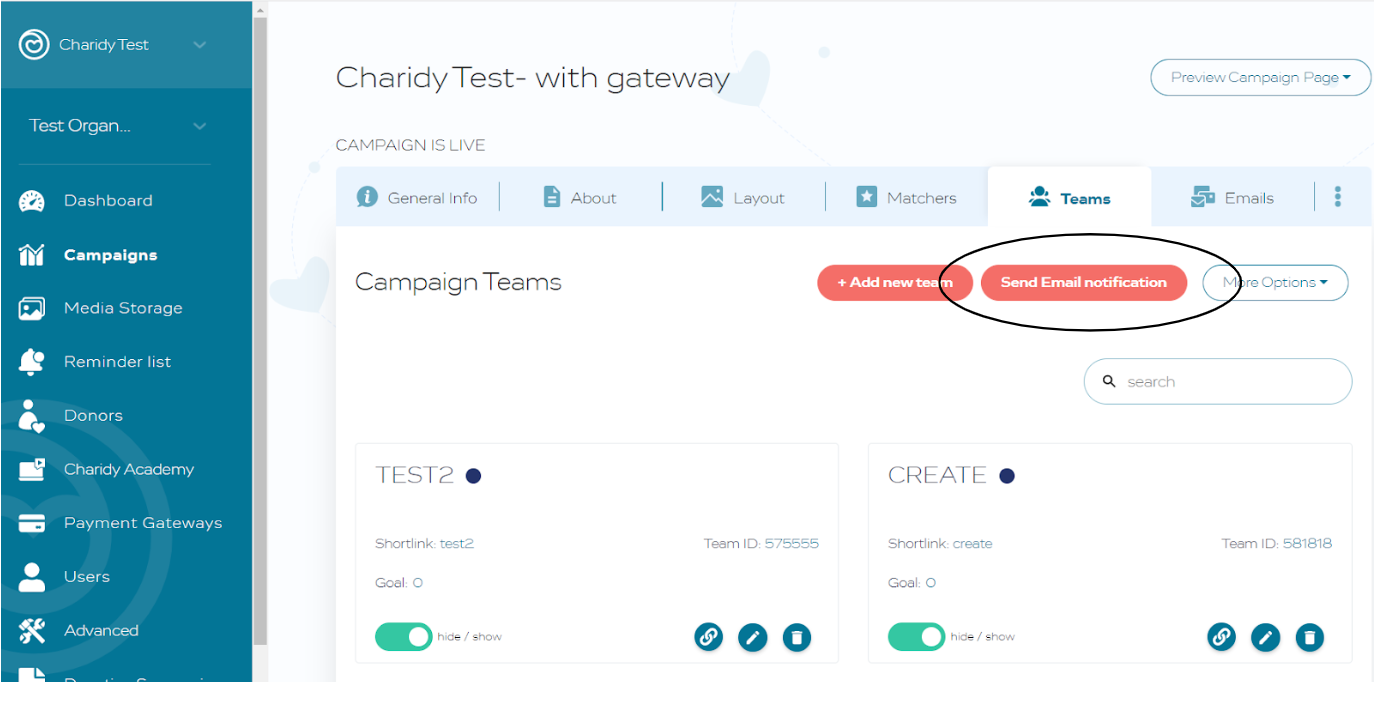Image resolution: width=1378 pixels, height=704 pixels.
Task: Open the More Options dropdown
Action: [1275, 282]
